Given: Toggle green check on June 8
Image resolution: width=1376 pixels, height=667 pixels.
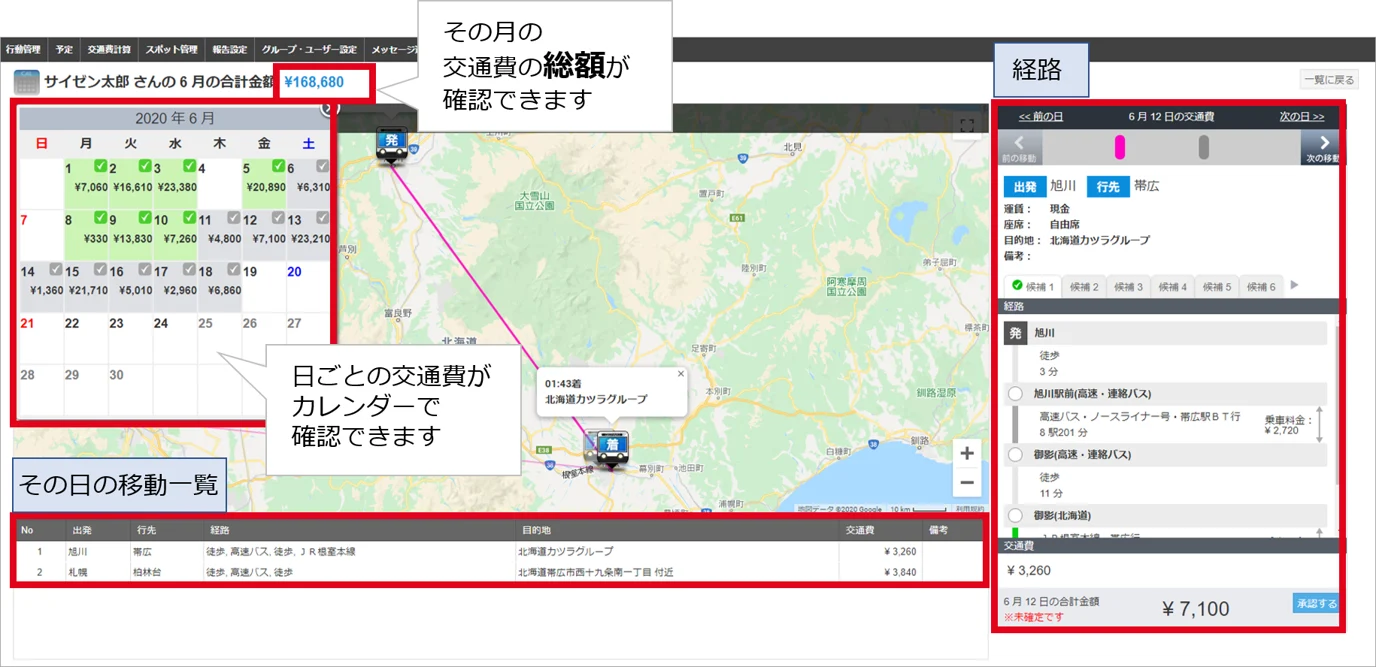Looking at the screenshot, I should (100, 217).
